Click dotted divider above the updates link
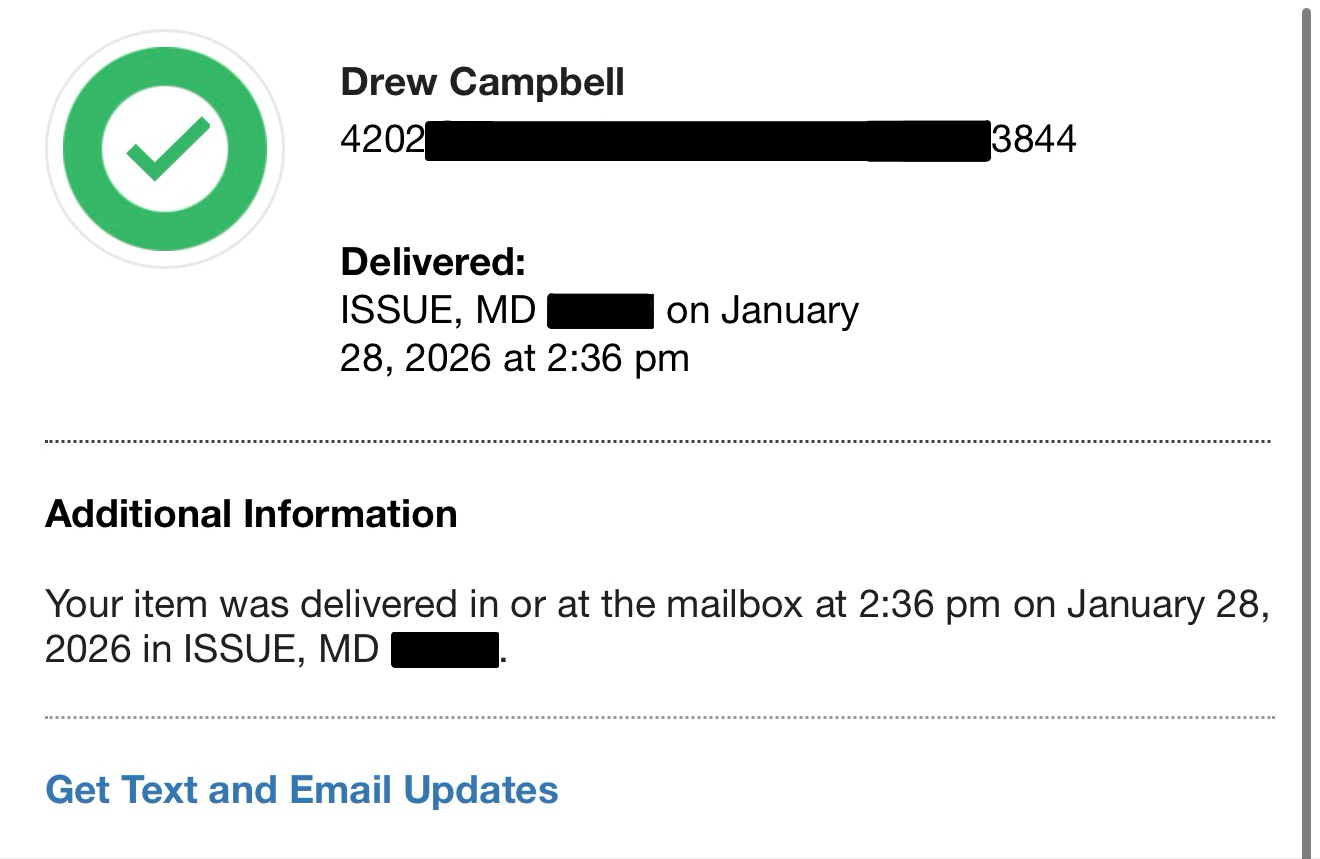This screenshot has width=1320, height=859. pyautogui.click(x=657, y=718)
